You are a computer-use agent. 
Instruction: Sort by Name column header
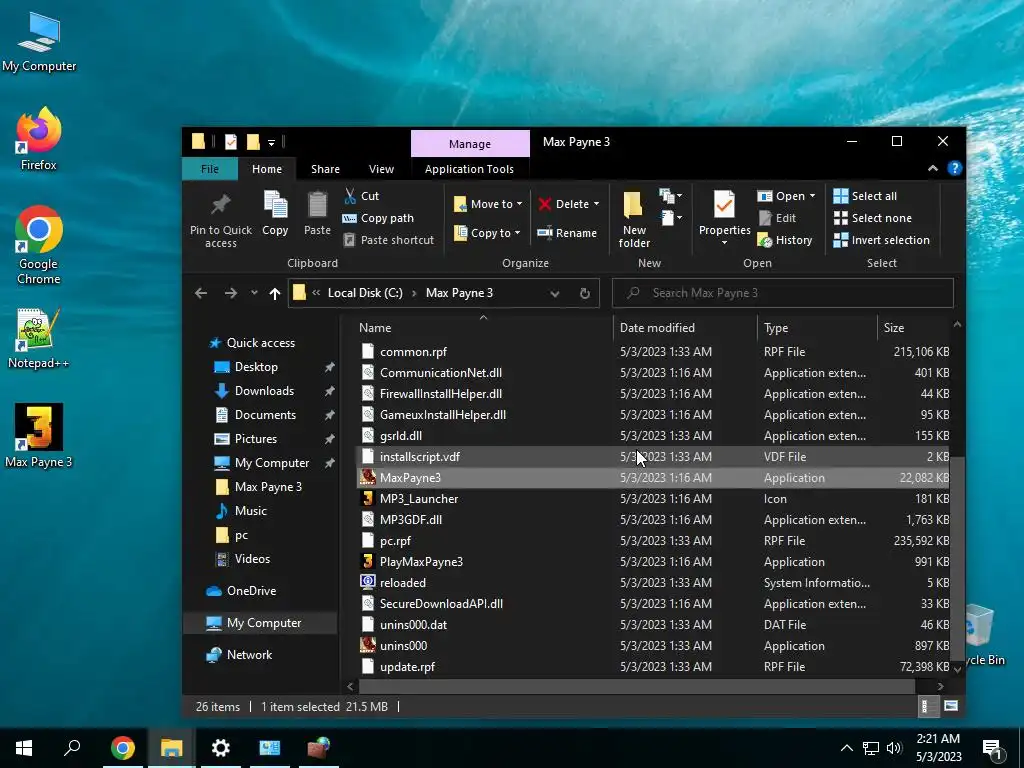(x=483, y=328)
